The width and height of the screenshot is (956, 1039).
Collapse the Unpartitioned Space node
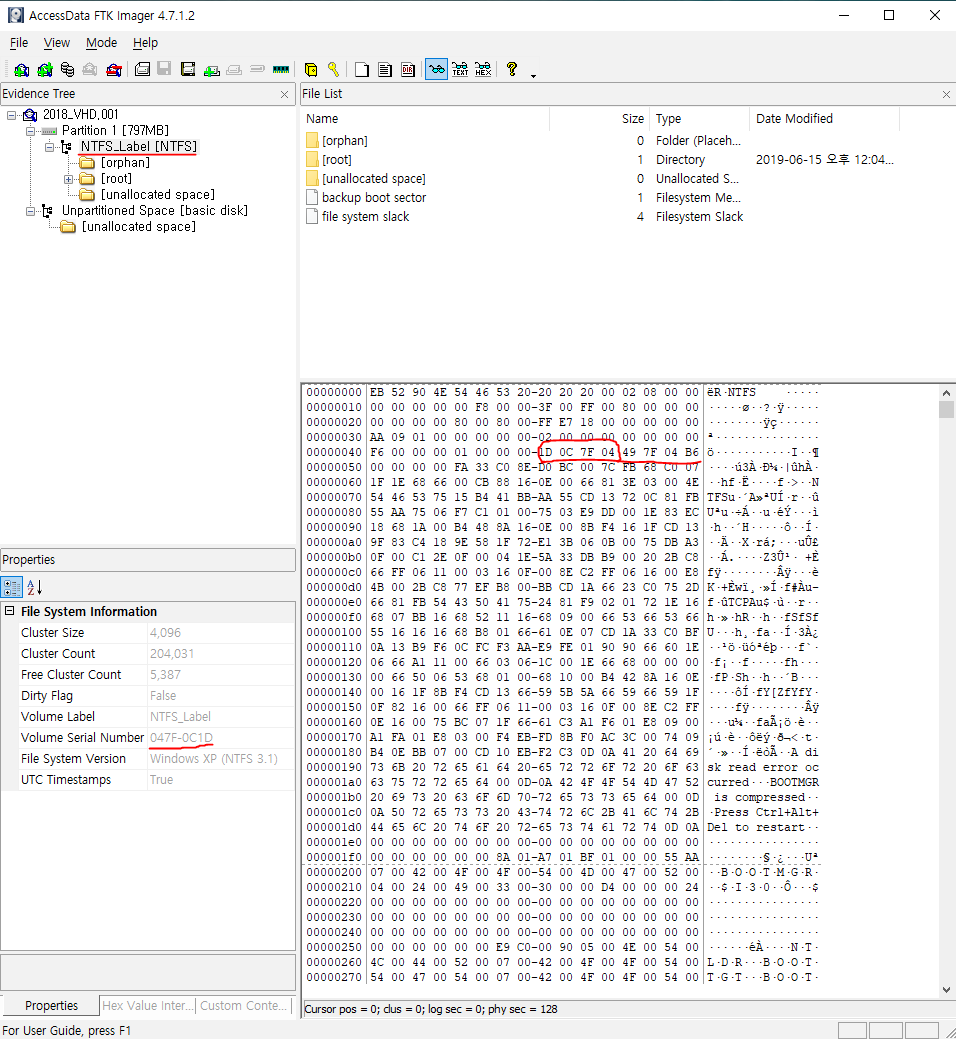tap(30, 211)
